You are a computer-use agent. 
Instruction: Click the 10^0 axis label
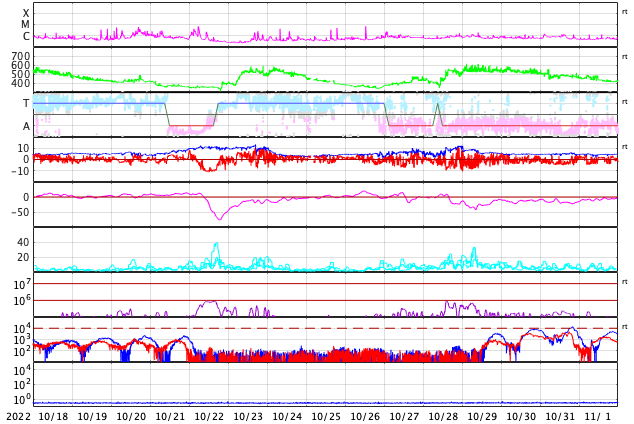[22, 400]
